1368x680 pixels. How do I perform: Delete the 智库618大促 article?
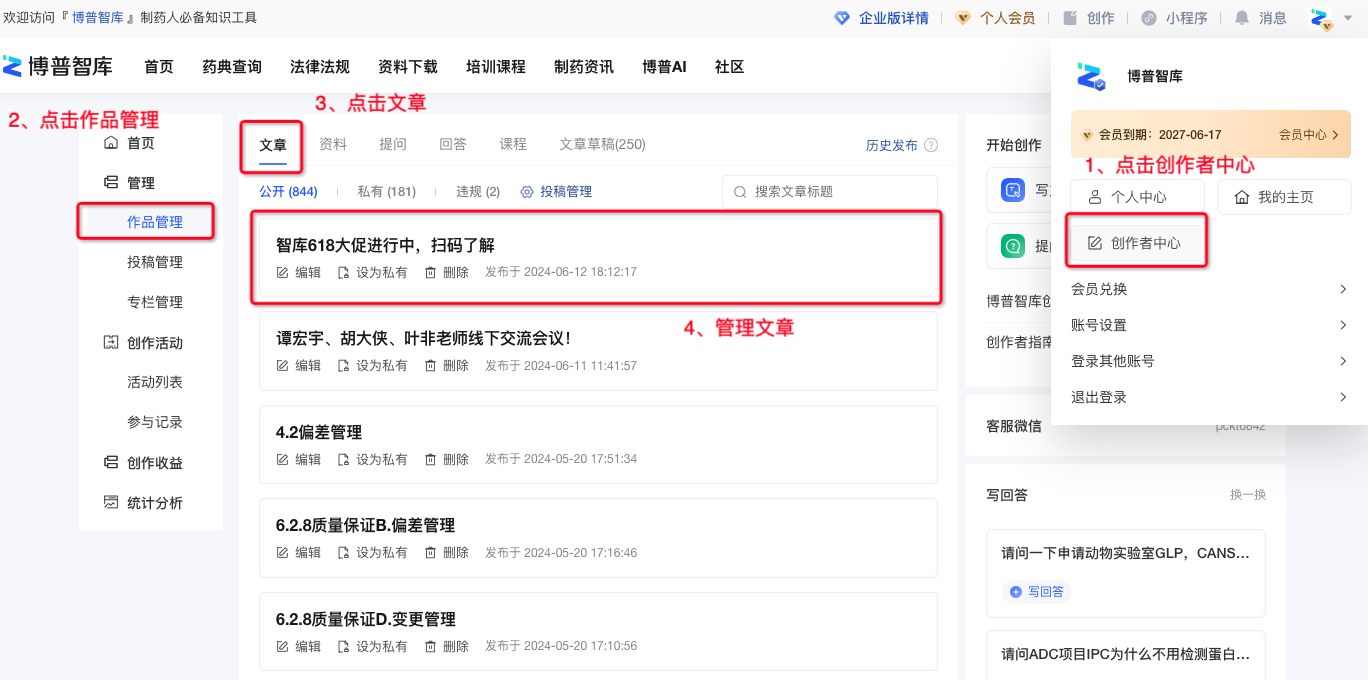click(x=447, y=272)
